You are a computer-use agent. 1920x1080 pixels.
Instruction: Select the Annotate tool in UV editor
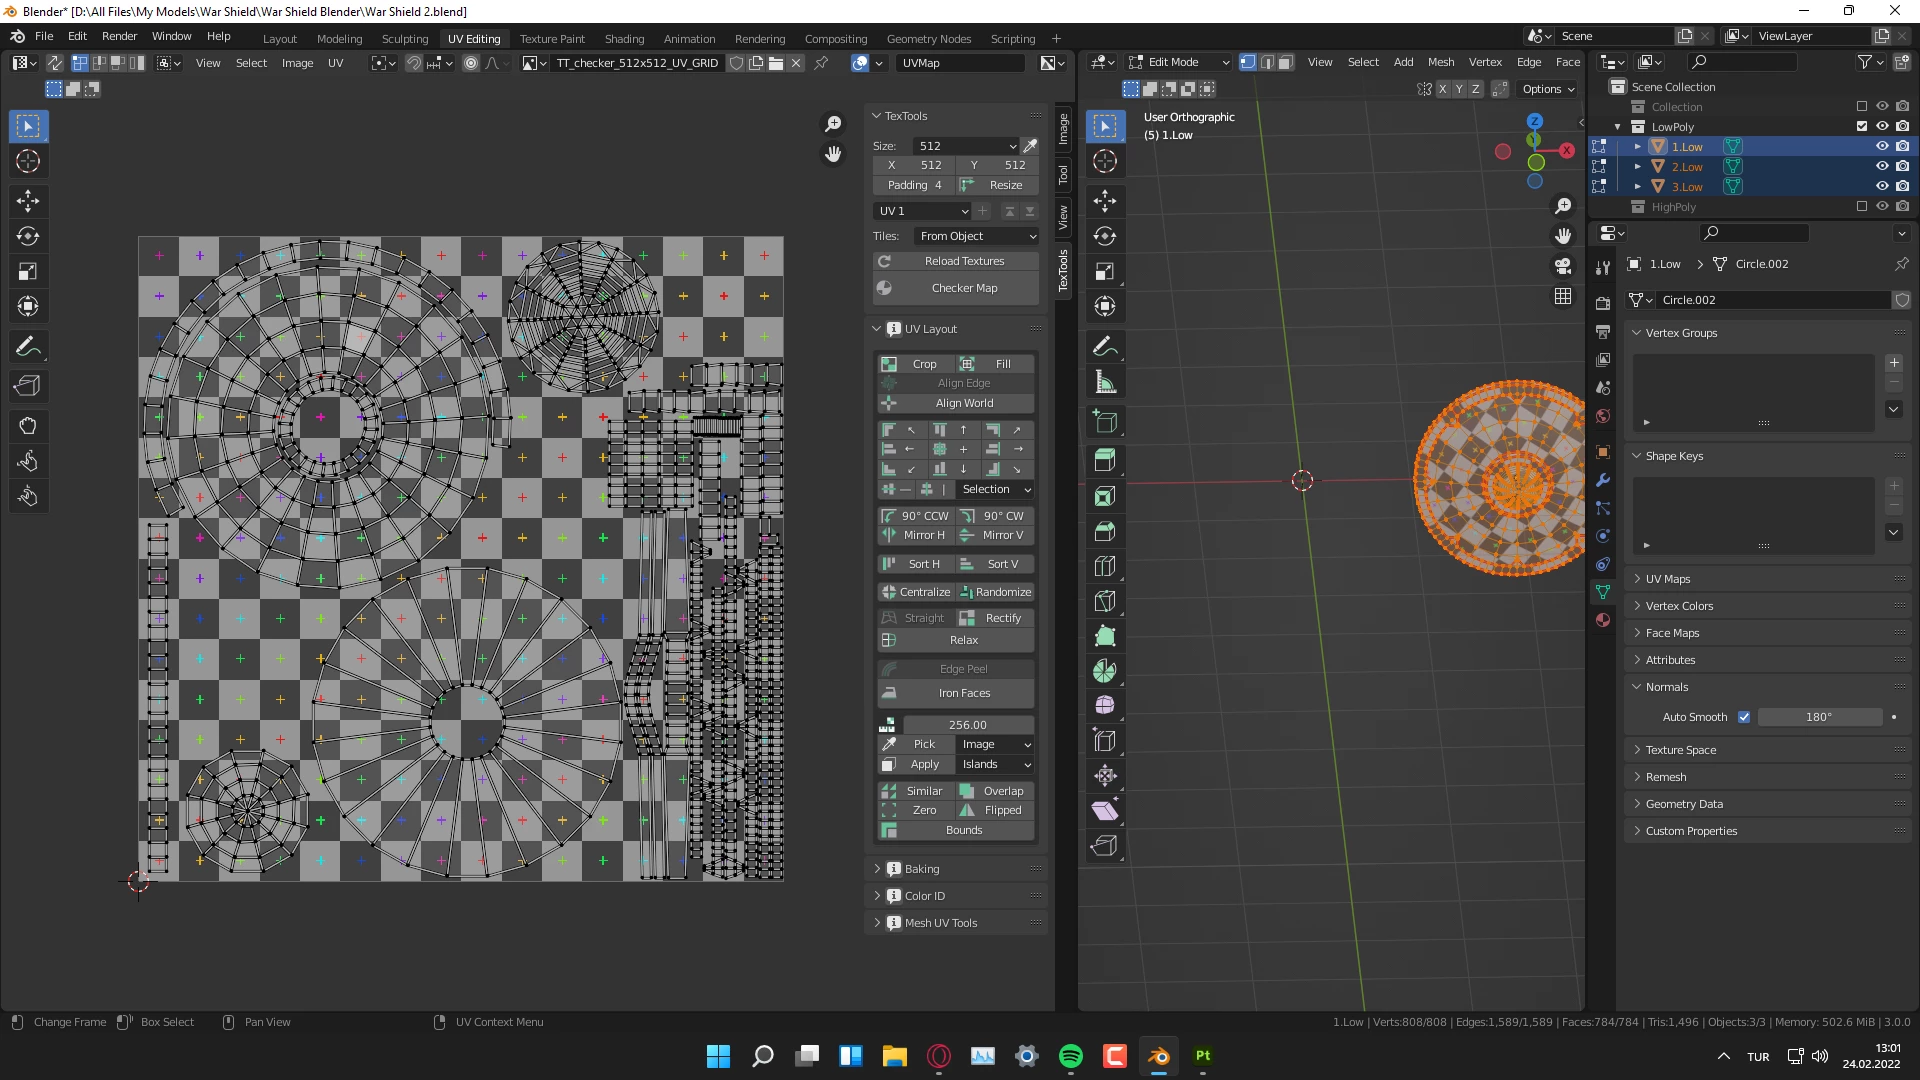(x=28, y=347)
